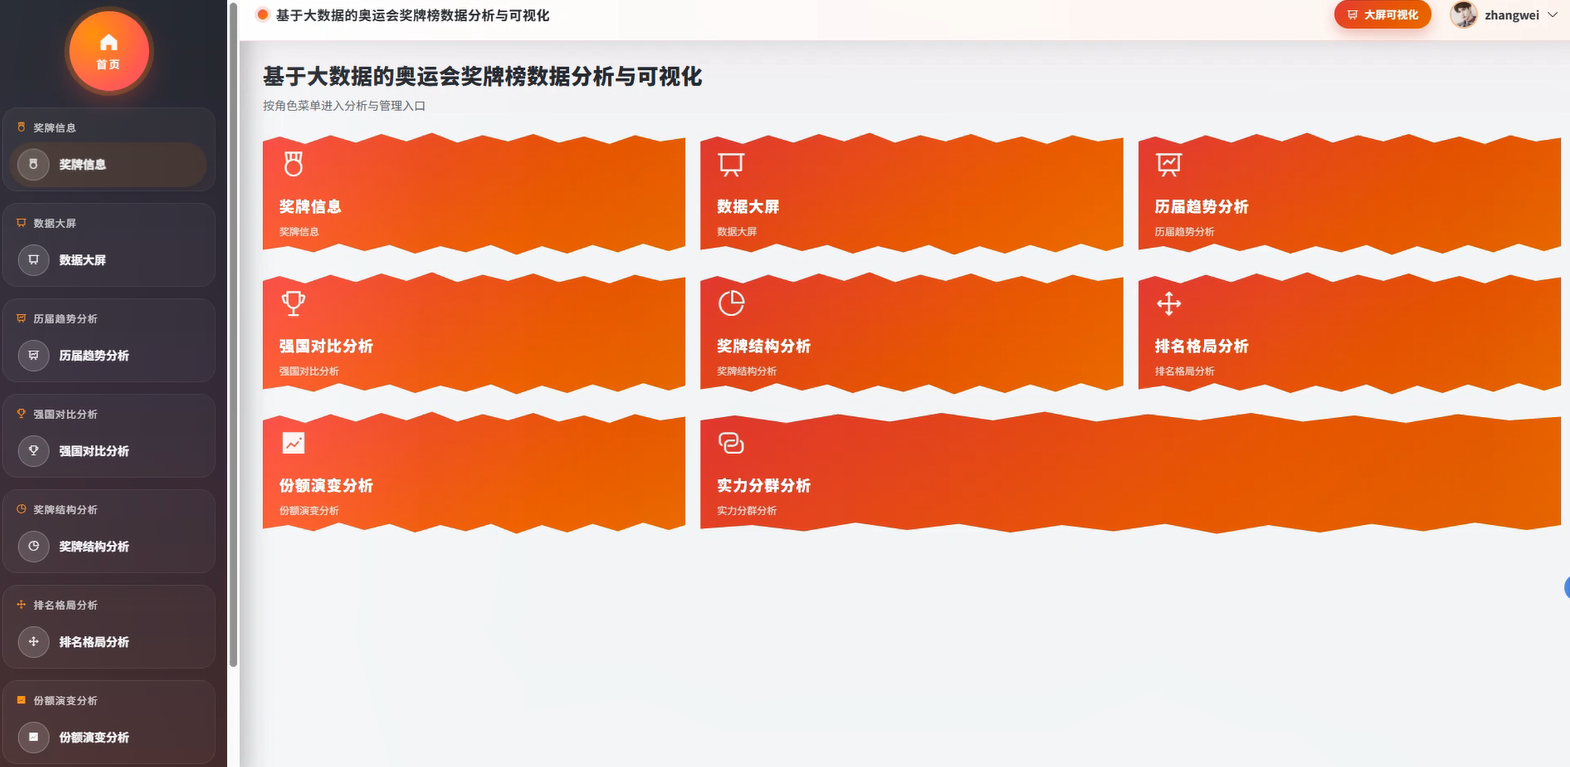Click the four-arrow icon on 排名格局分析 card
This screenshot has height=767, width=1570.
[1169, 303]
